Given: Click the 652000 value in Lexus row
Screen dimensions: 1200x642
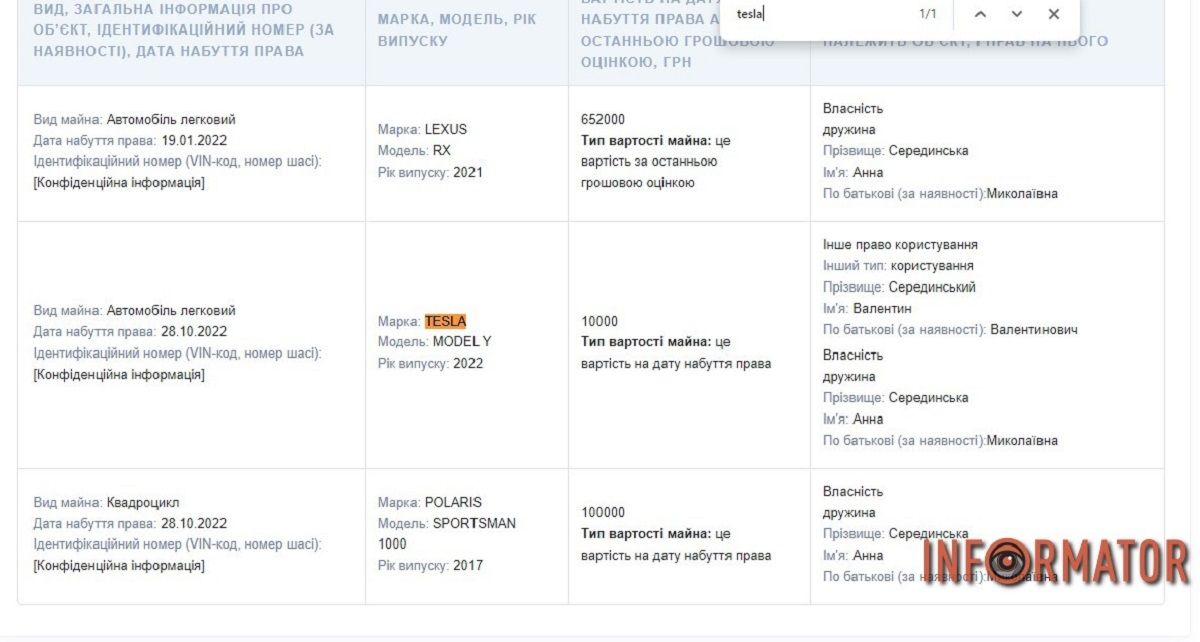Looking at the screenshot, I should pos(603,119).
